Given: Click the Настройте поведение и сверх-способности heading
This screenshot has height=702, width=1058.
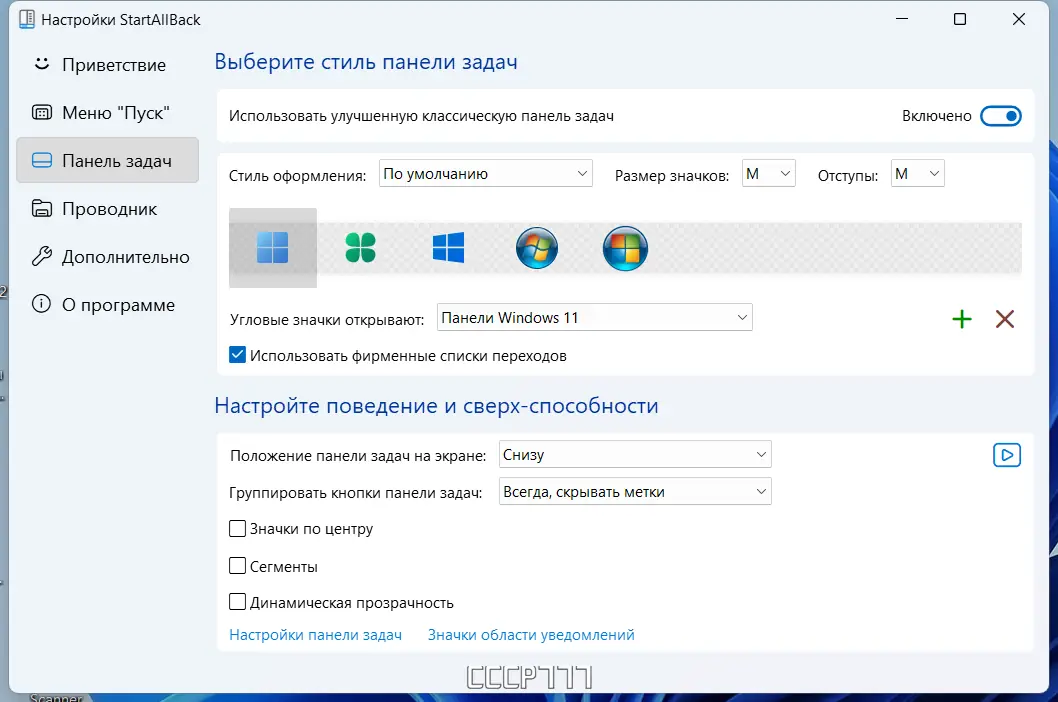Looking at the screenshot, I should pos(436,406).
